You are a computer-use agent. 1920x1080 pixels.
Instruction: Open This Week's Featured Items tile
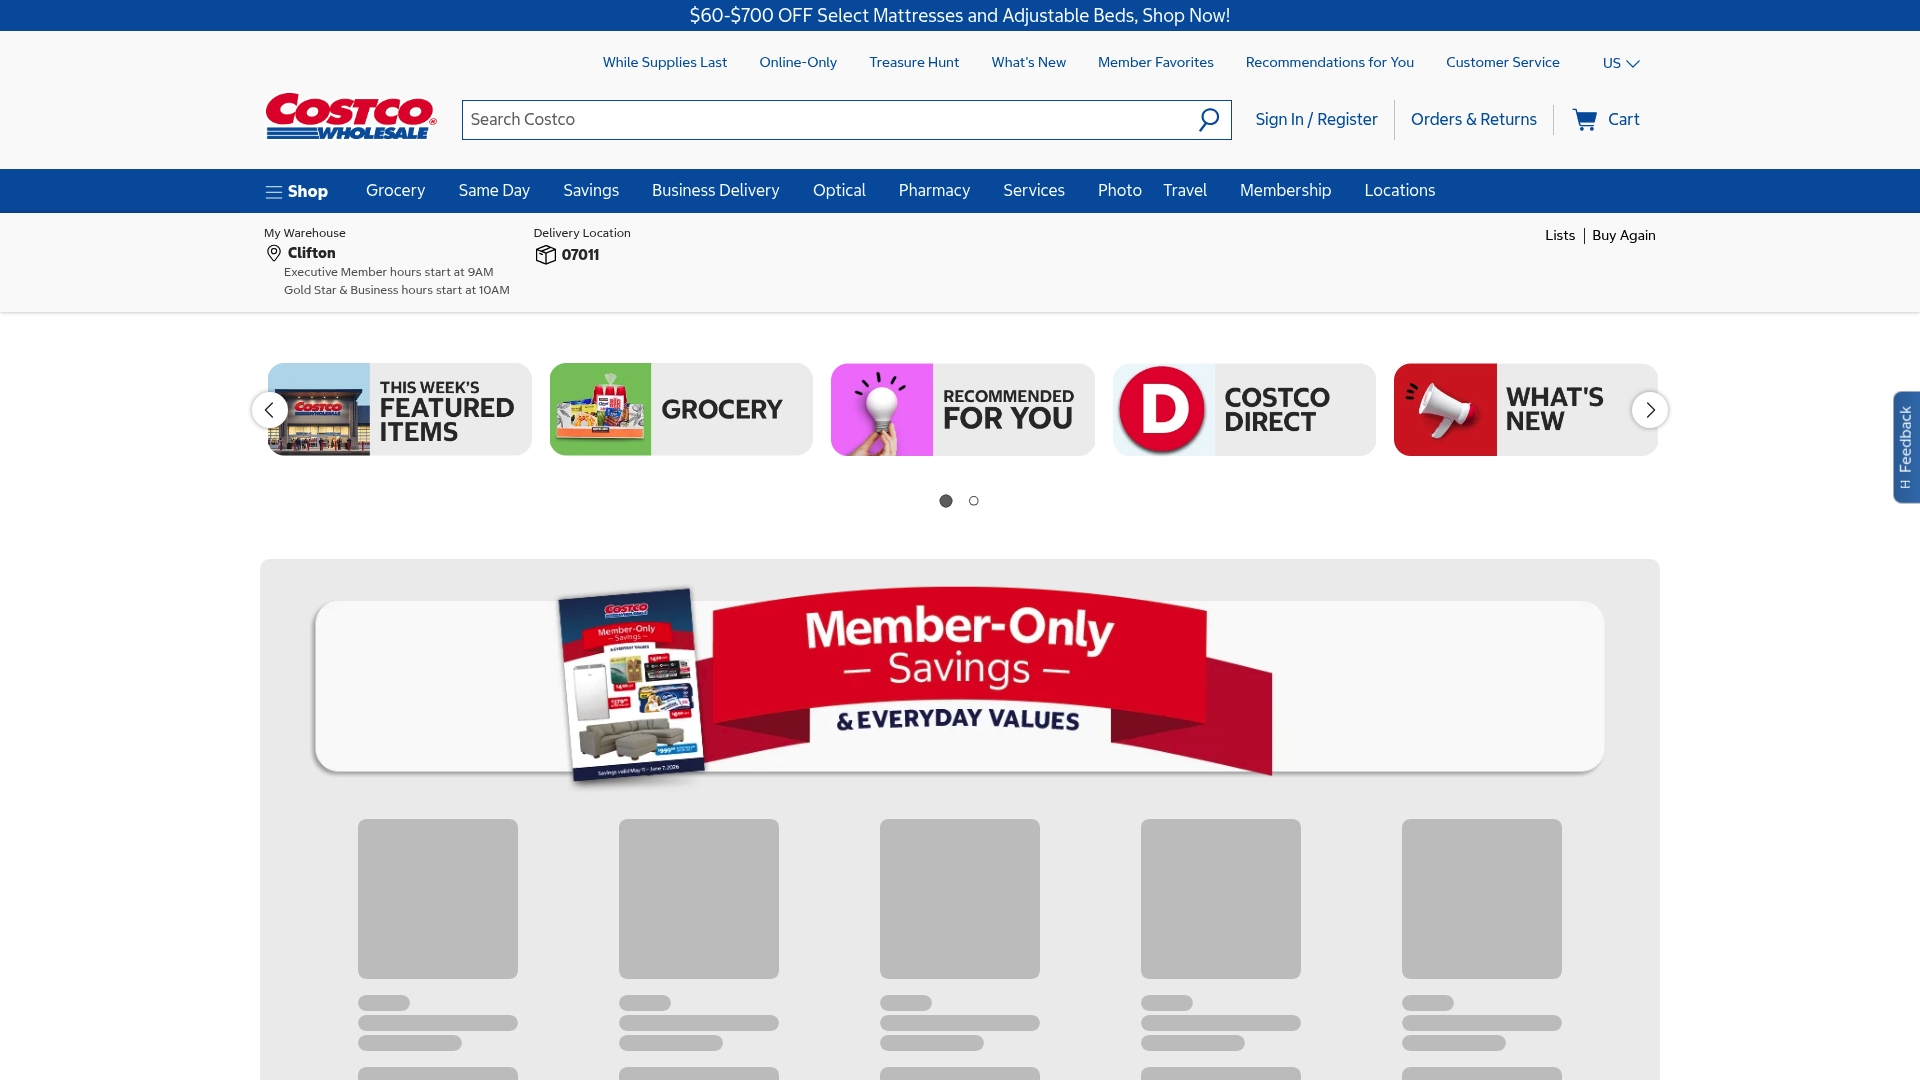pos(400,410)
